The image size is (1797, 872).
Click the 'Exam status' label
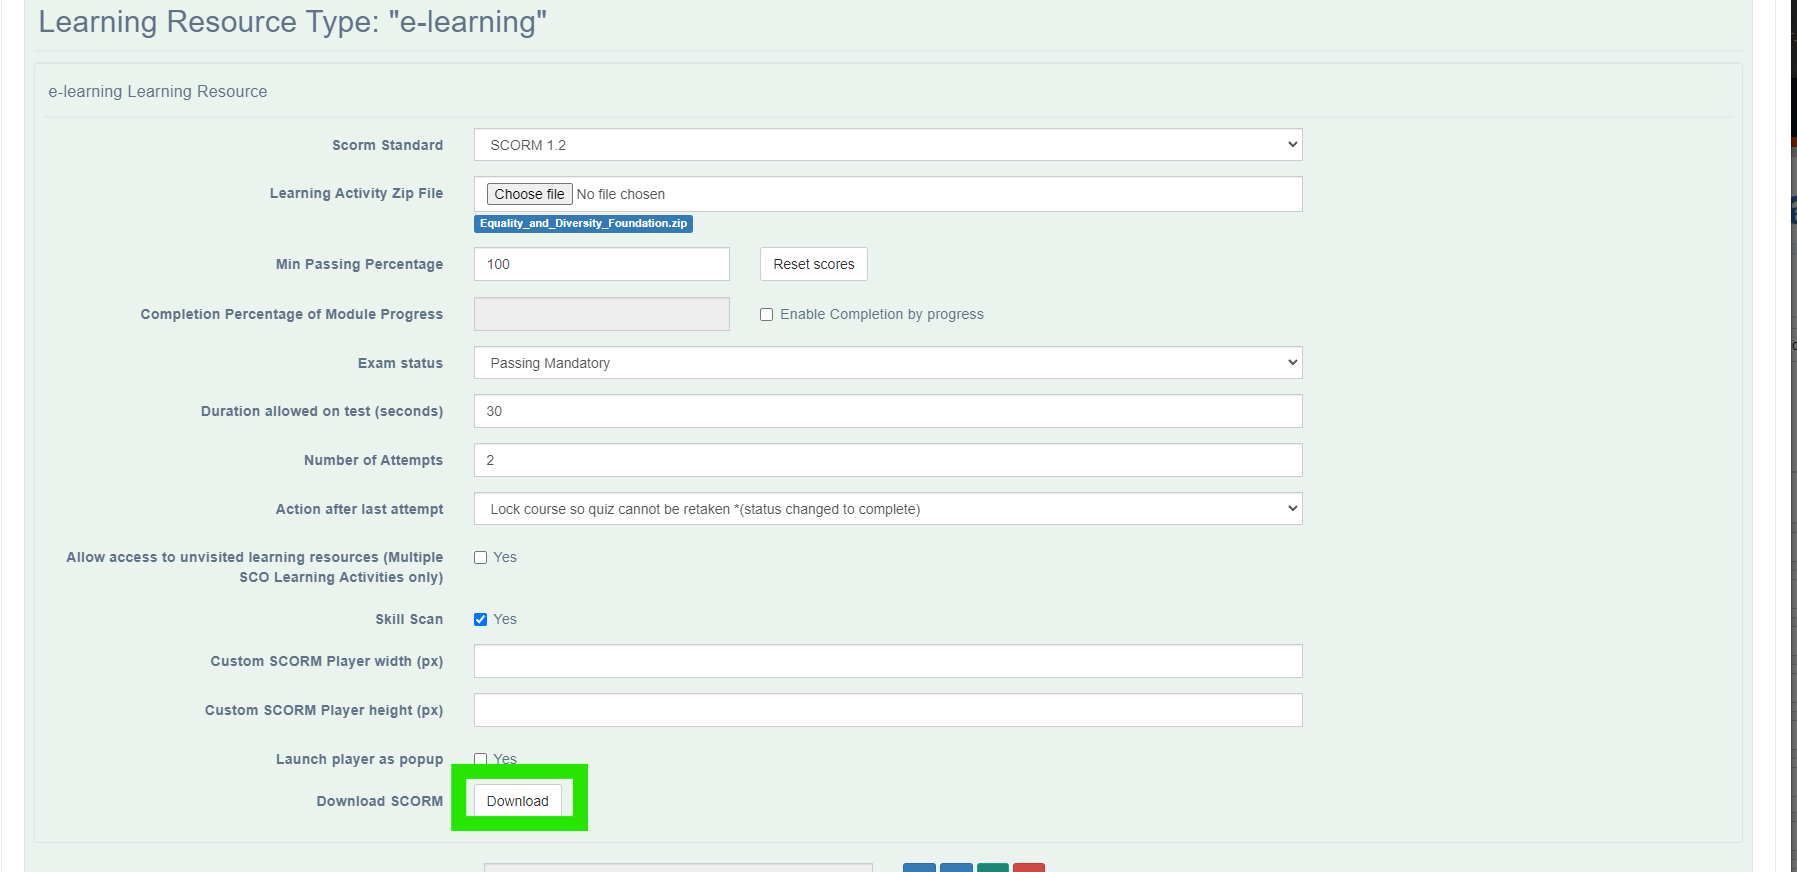[x=401, y=363]
